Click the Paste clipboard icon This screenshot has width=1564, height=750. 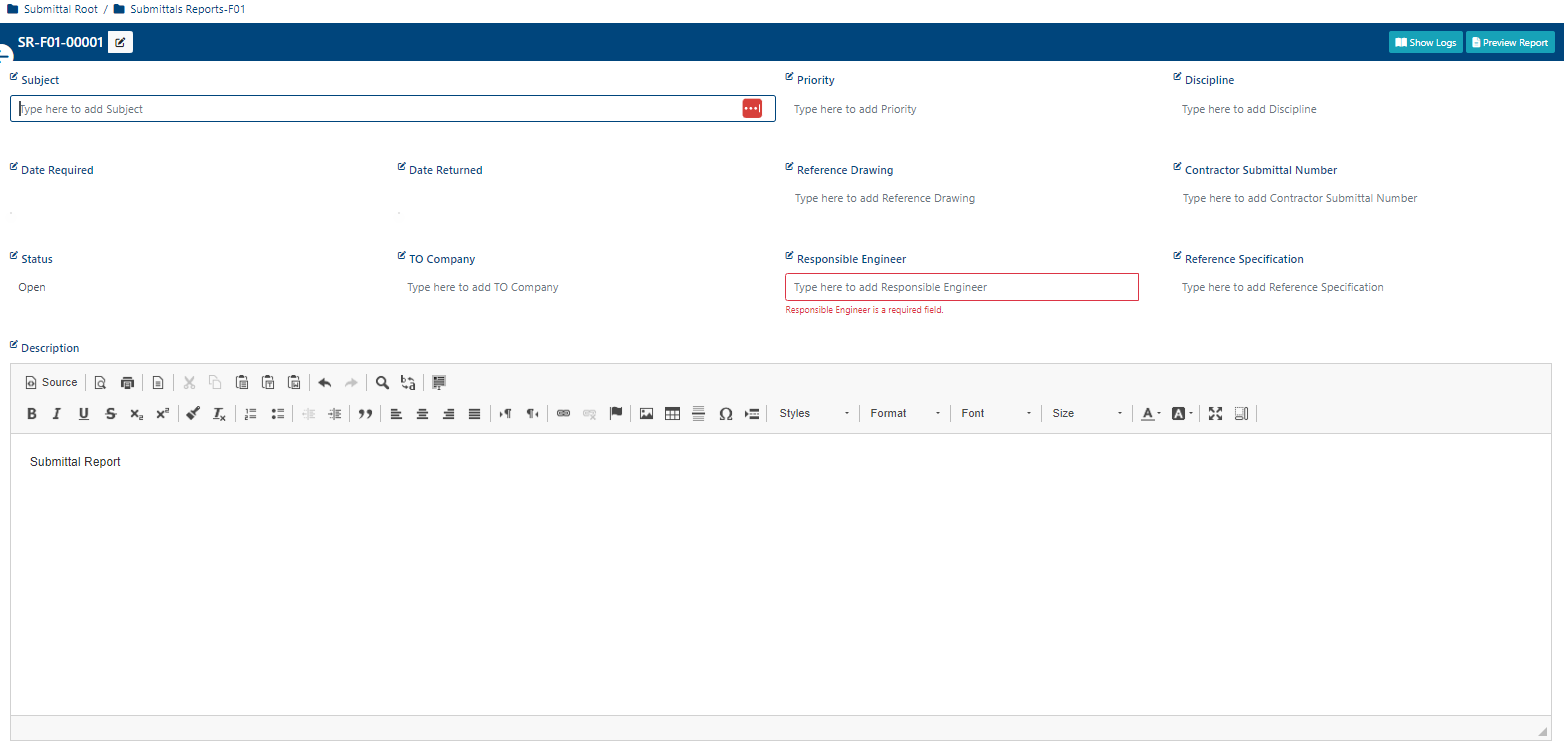(x=242, y=382)
